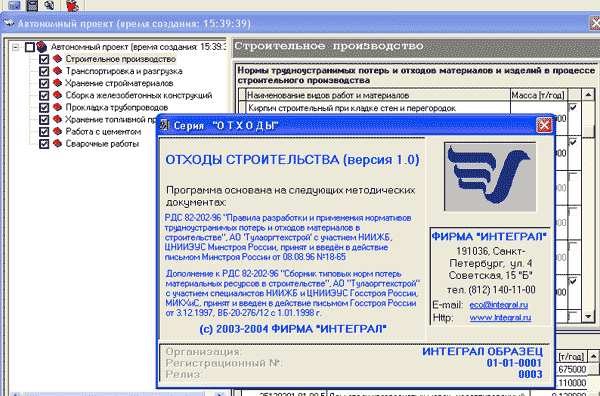The height and width of the screenshot is (396, 600).
Task: Click the red book icon beside Работа с цементом
Action: coord(57,132)
